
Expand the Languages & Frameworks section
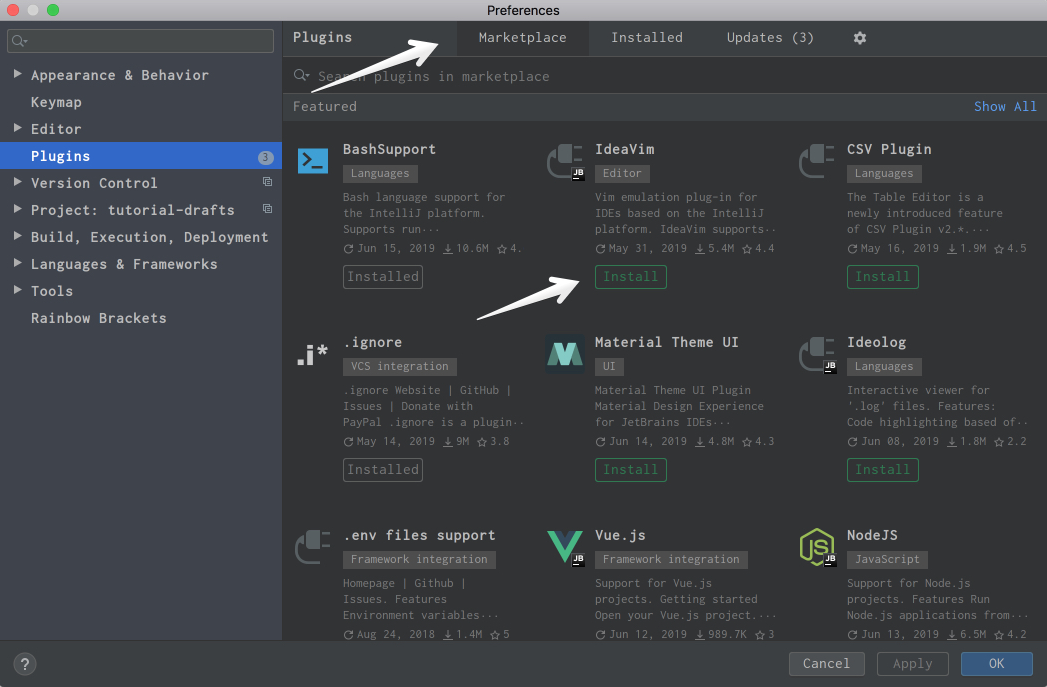click(x=18, y=263)
